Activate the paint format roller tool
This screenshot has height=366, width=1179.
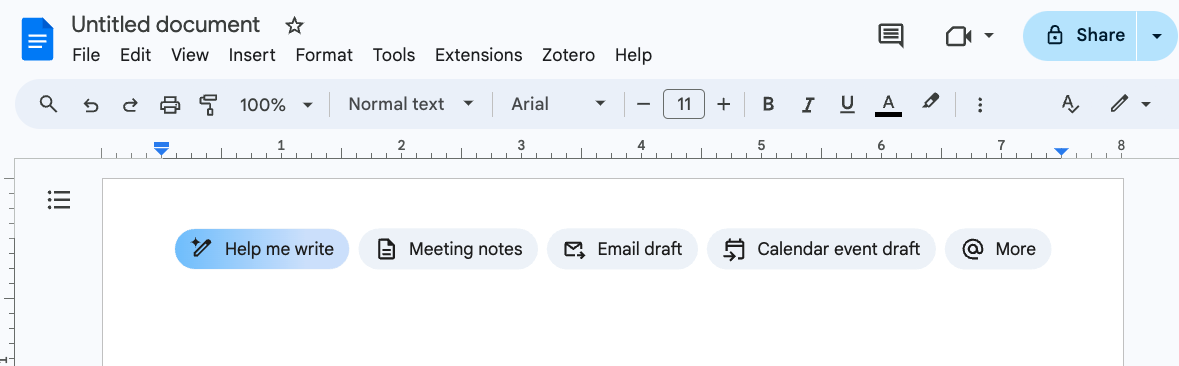208,105
